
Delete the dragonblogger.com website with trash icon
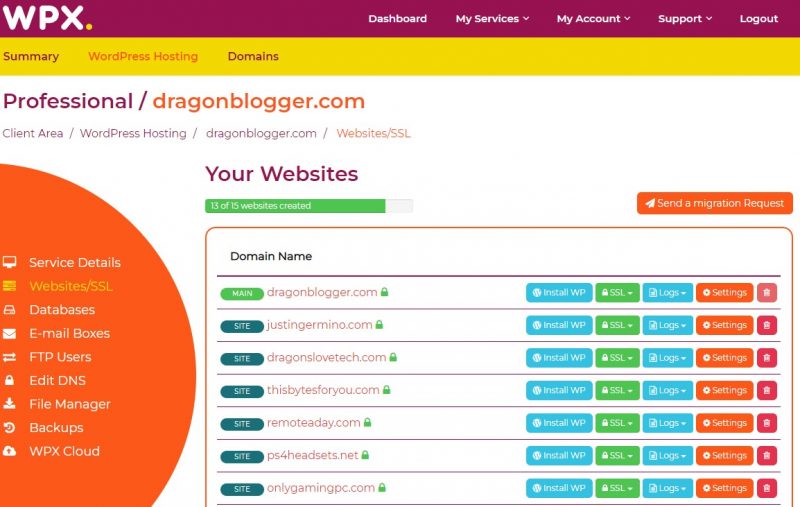click(x=766, y=293)
